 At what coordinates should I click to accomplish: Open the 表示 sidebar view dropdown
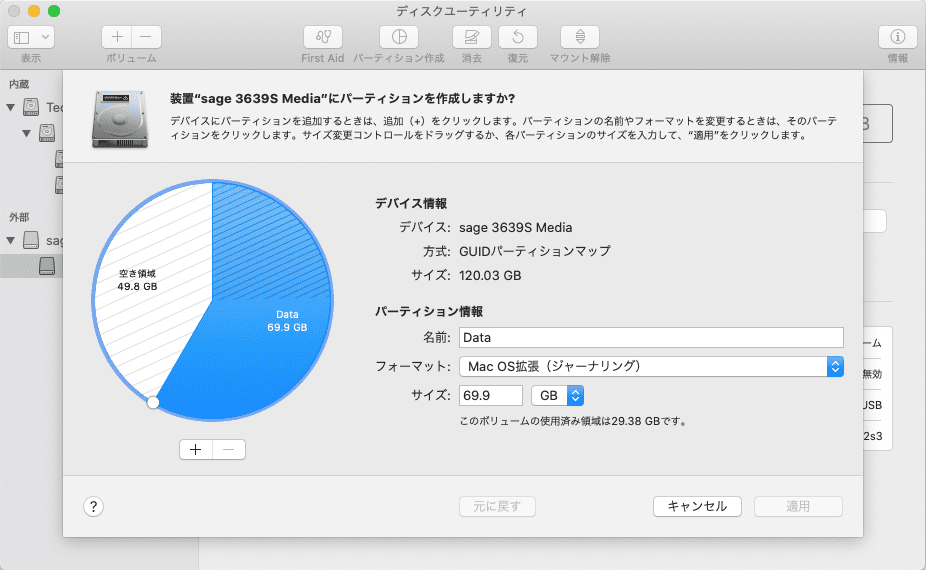tap(31, 37)
